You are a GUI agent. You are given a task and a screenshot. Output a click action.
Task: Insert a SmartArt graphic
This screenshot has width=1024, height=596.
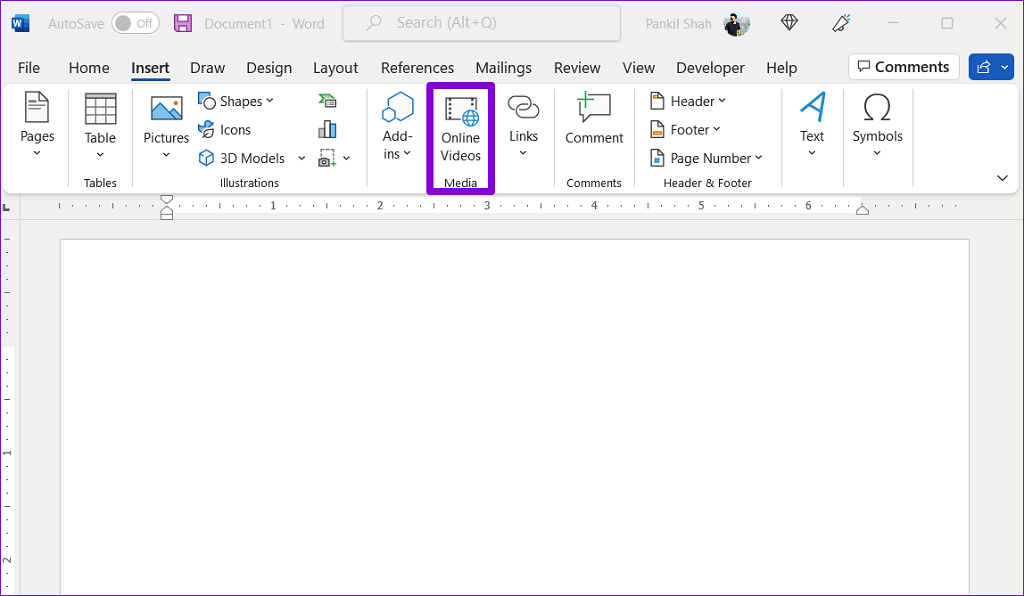(327, 101)
